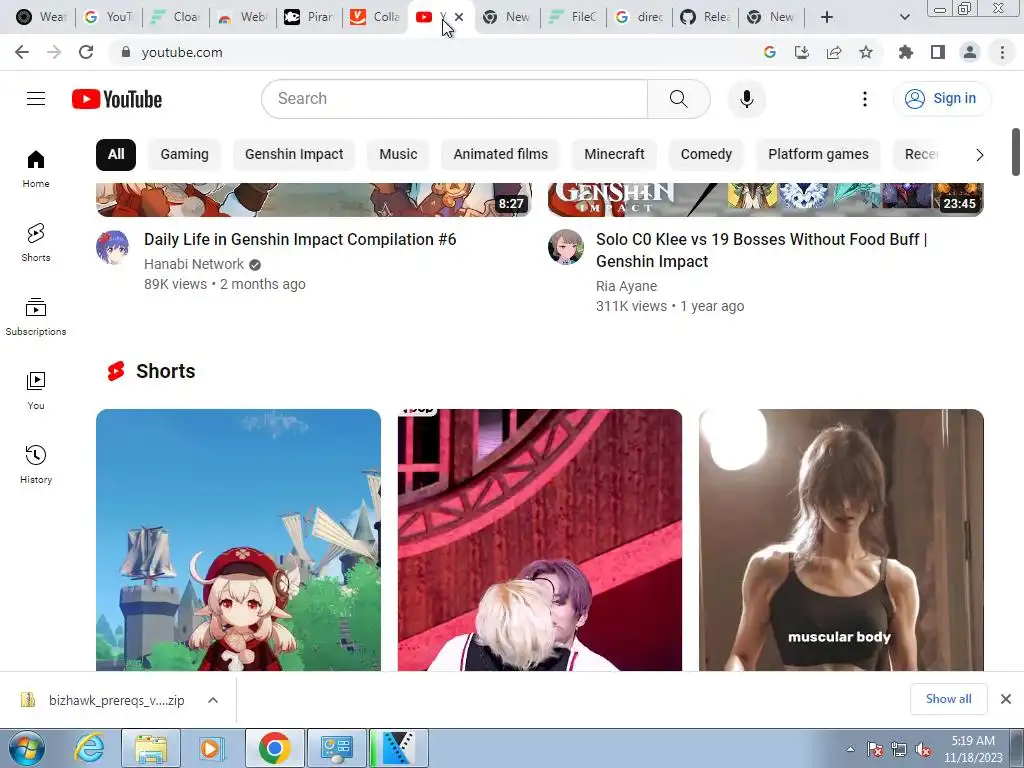Click the Ria Ayane channel avatar
The width and height of the screenshot is (1024, 768).
click(566, 248)
